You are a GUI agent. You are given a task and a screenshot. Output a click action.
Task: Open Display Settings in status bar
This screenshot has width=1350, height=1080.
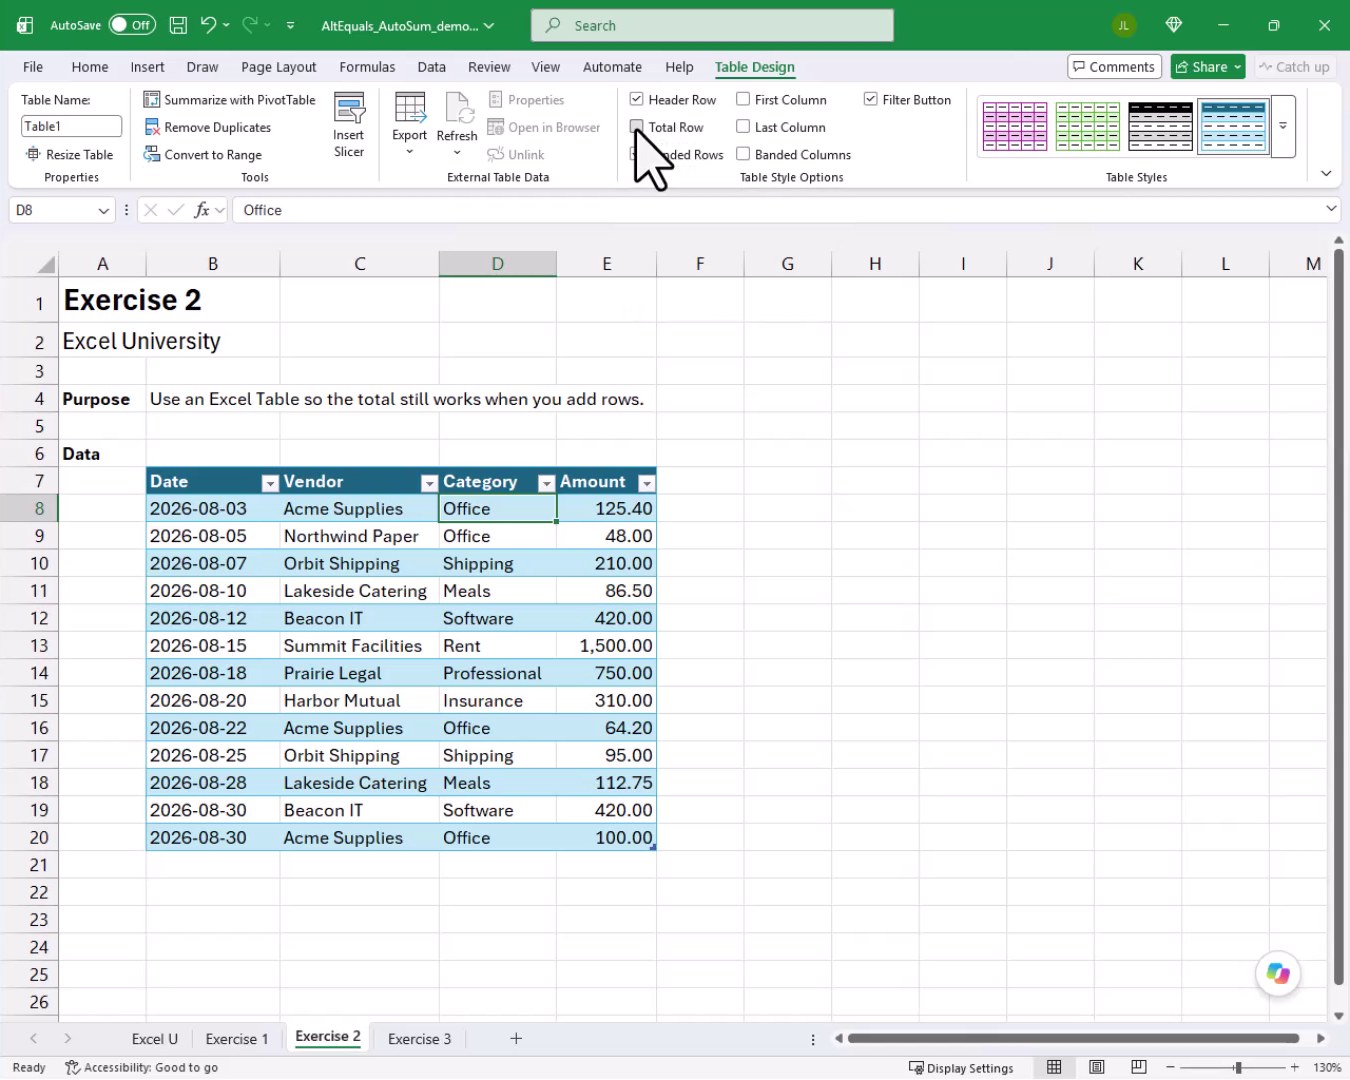tap(961, 1068)
